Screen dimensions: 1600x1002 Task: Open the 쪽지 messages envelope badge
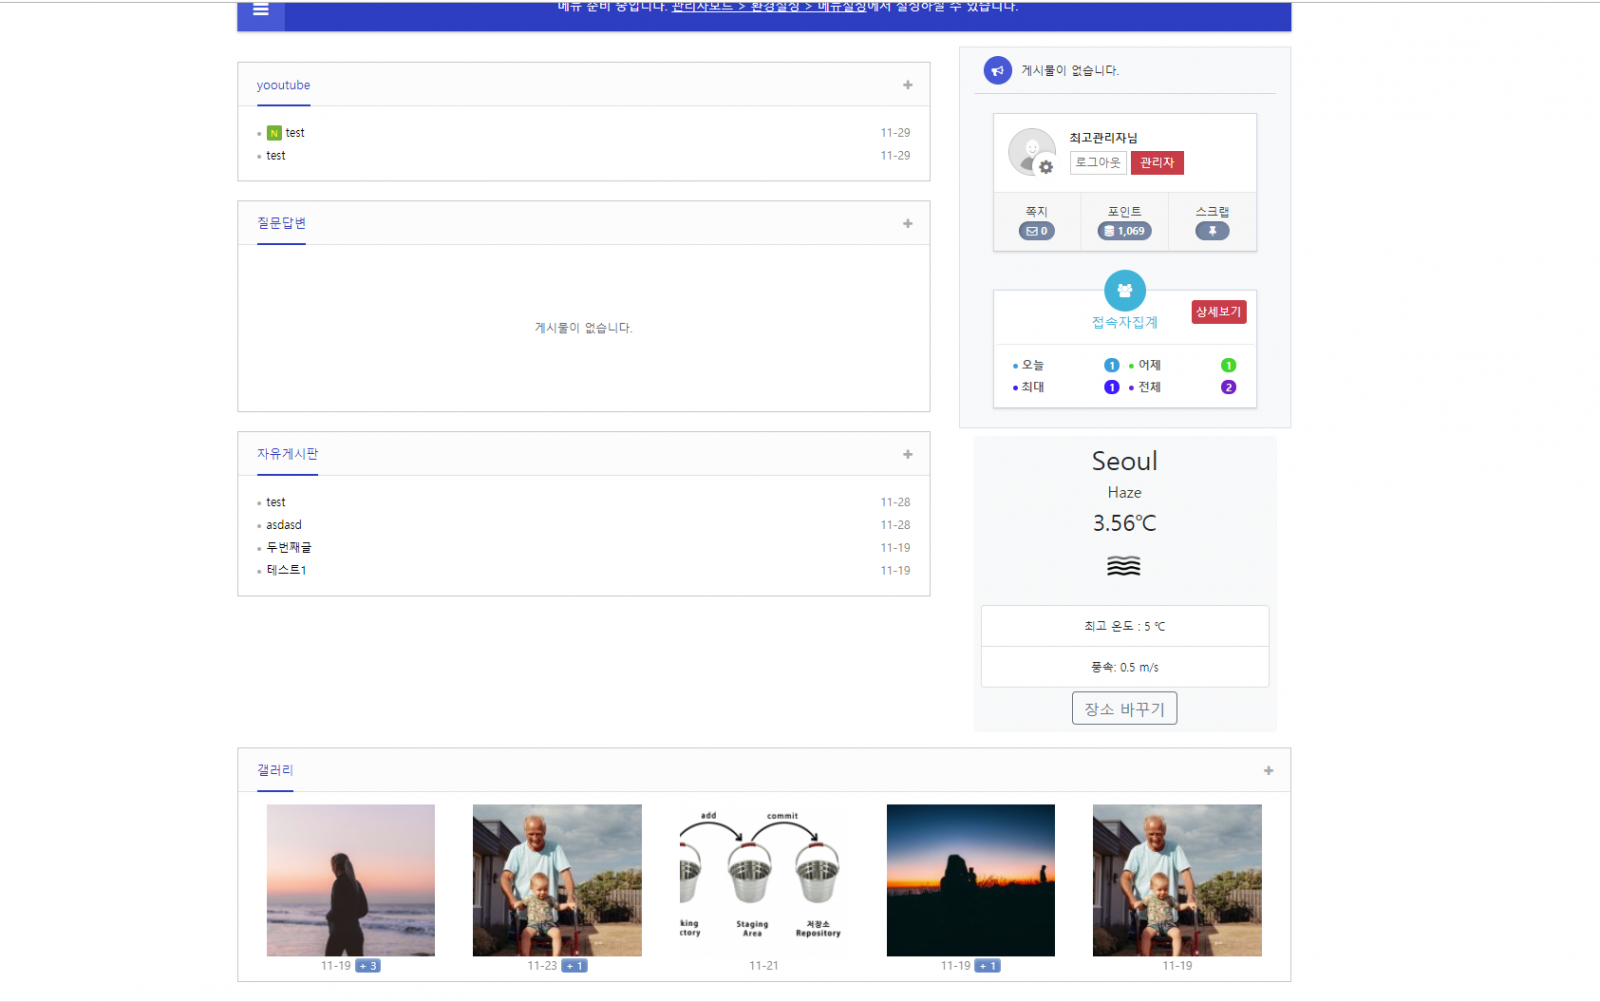click(1036, 231)
